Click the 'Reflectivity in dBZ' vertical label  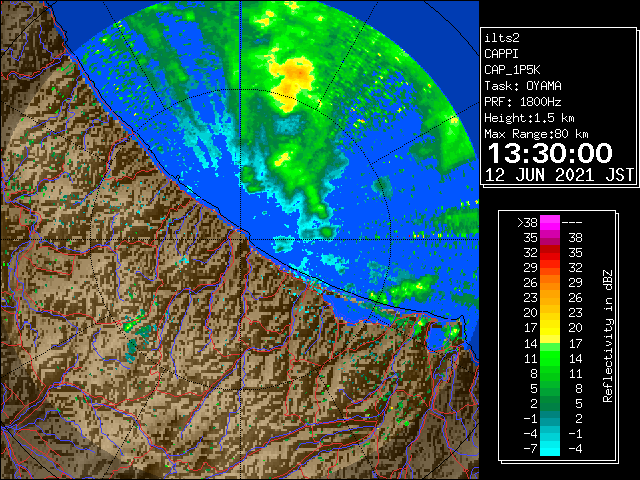pos(608,336)
